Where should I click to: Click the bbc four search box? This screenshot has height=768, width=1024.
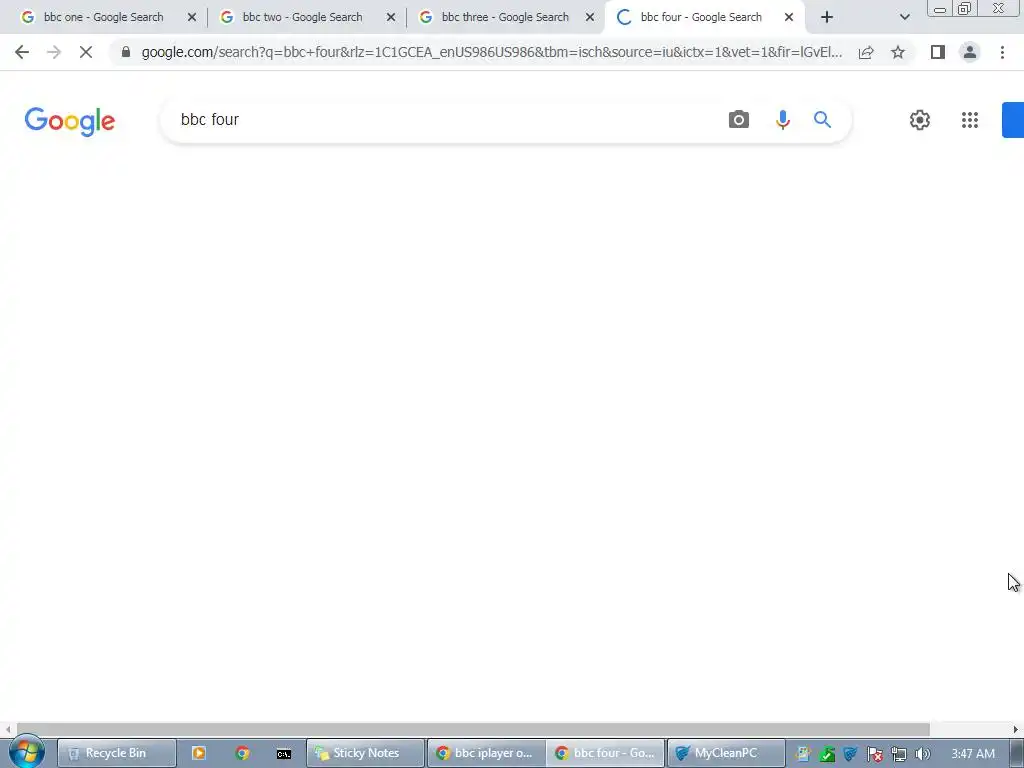point(444,120)
